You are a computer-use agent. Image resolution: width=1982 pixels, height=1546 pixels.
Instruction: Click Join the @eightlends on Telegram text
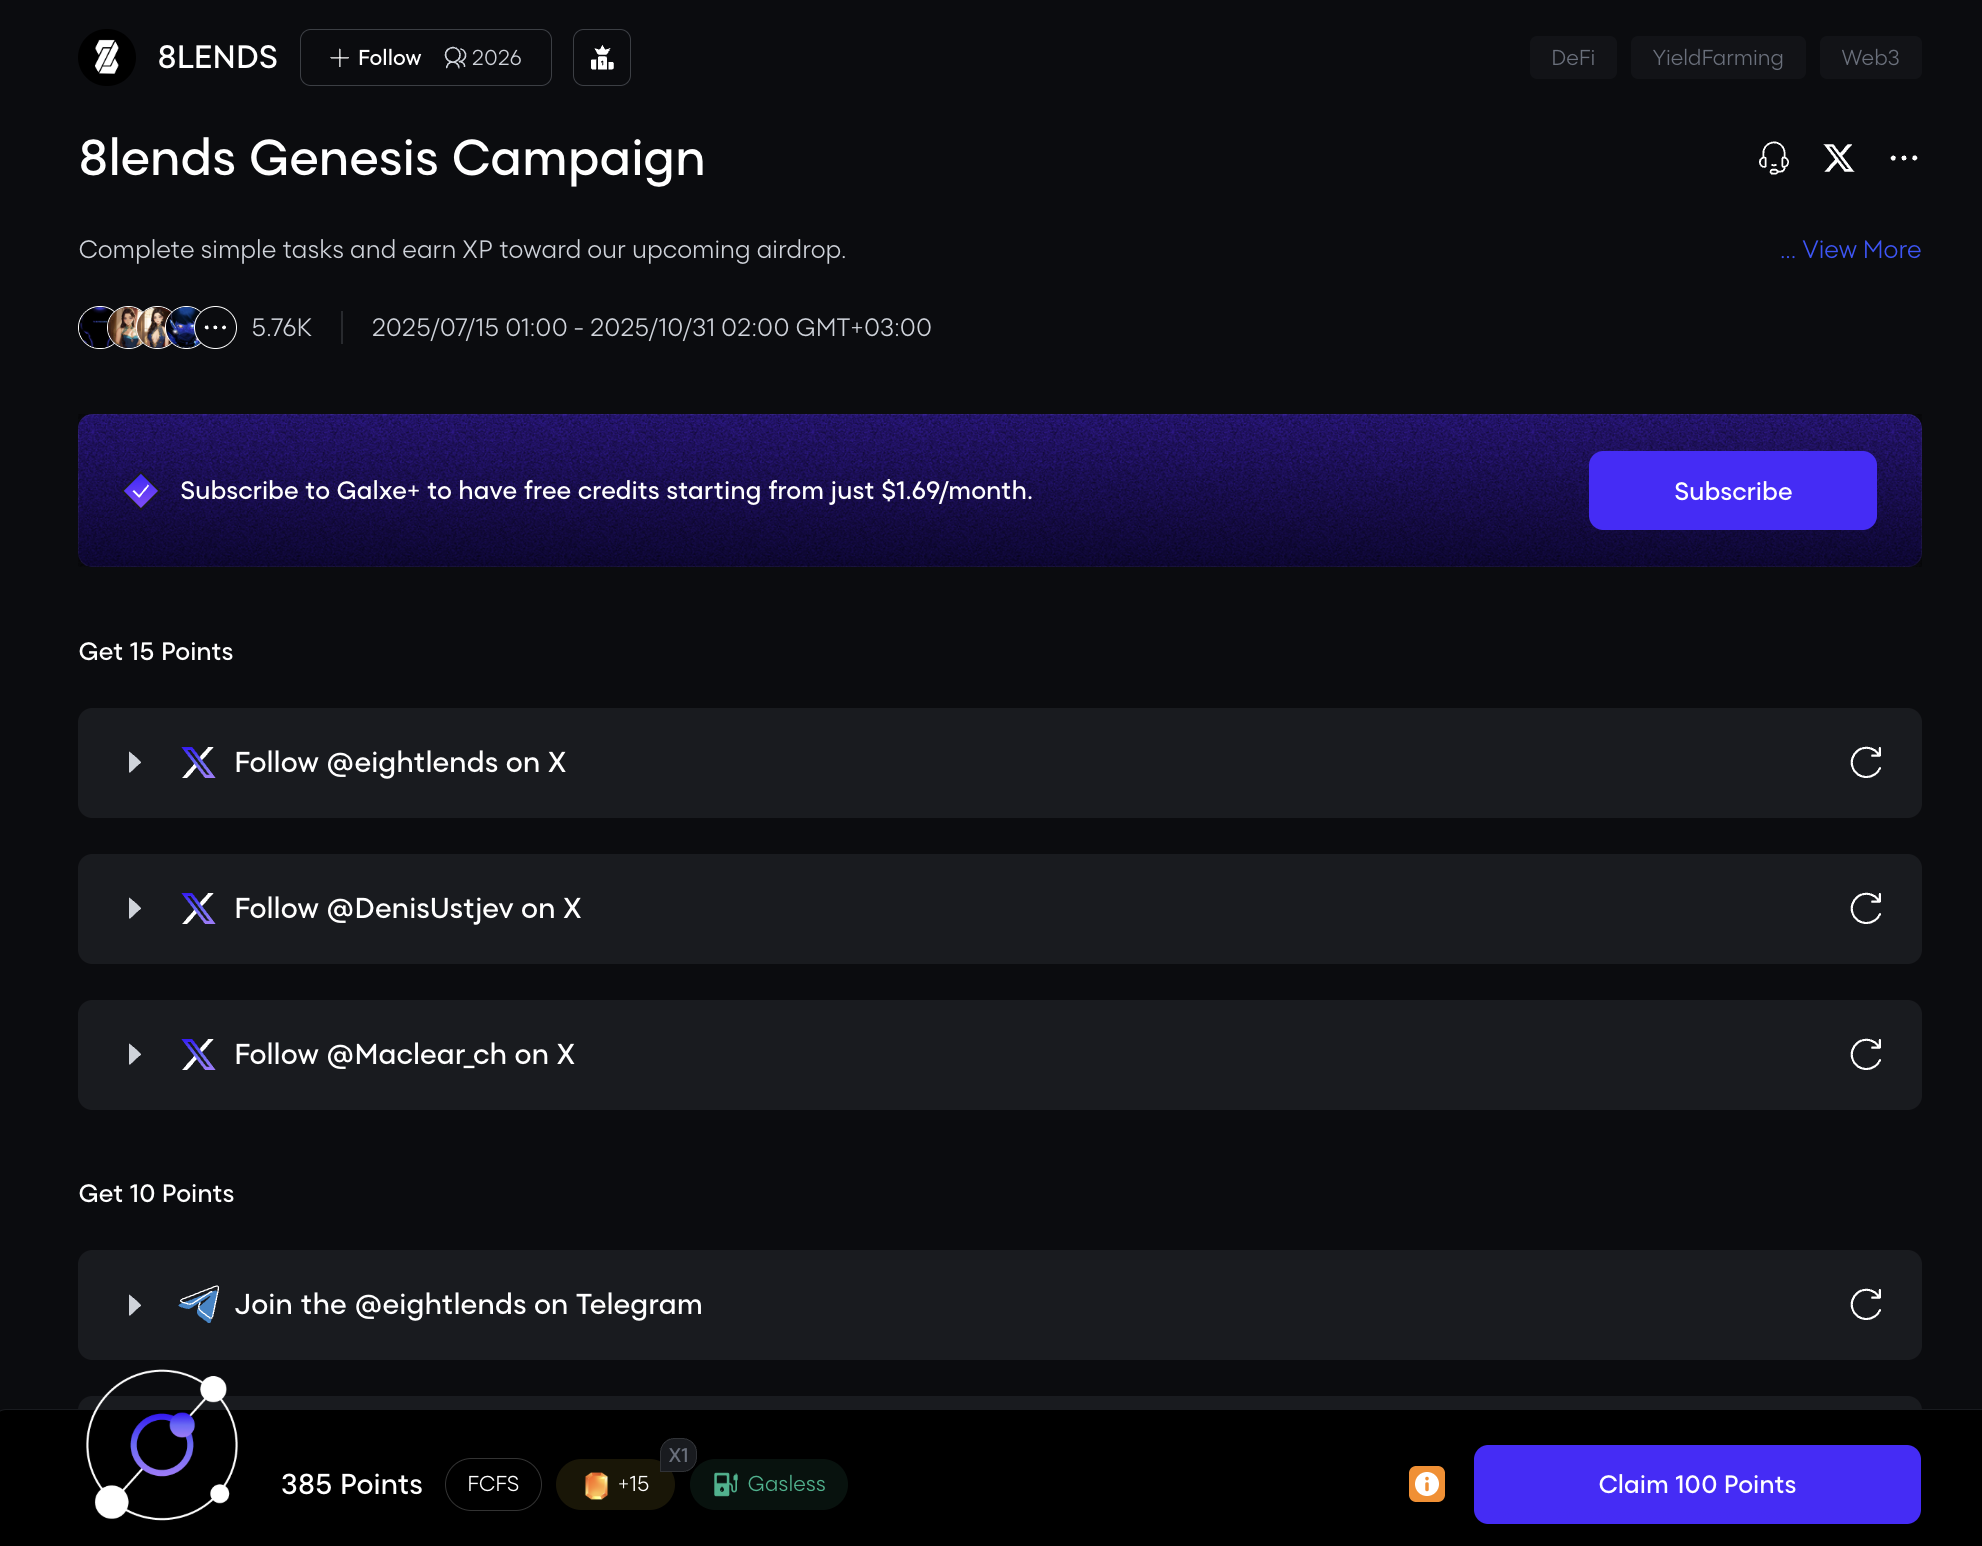[468, 1305]
